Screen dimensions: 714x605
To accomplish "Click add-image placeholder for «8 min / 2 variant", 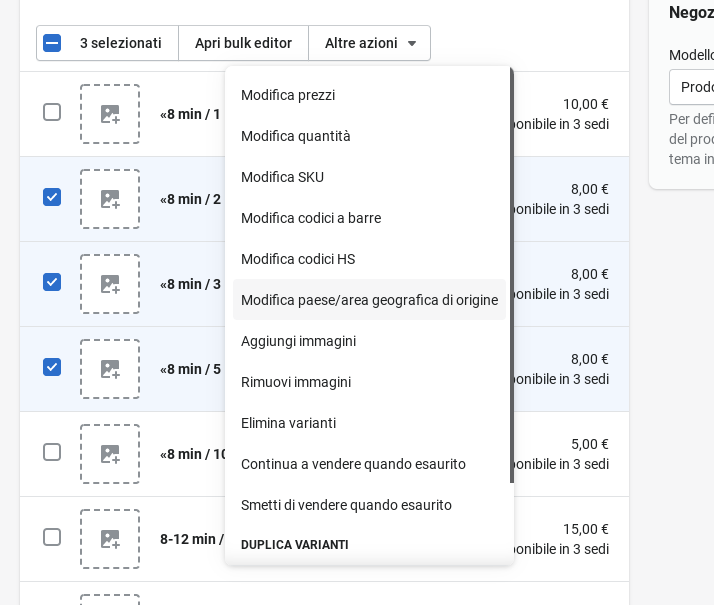I will click(110, 199).
